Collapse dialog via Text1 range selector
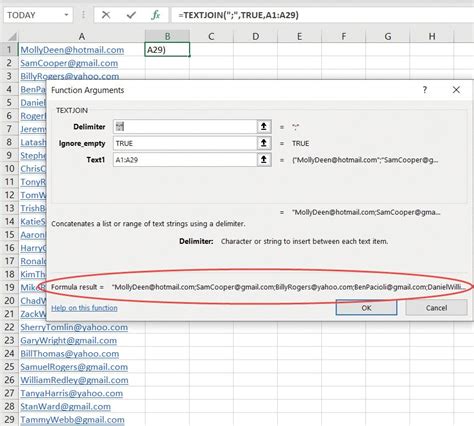474x426 pixels. coord(264,160)
